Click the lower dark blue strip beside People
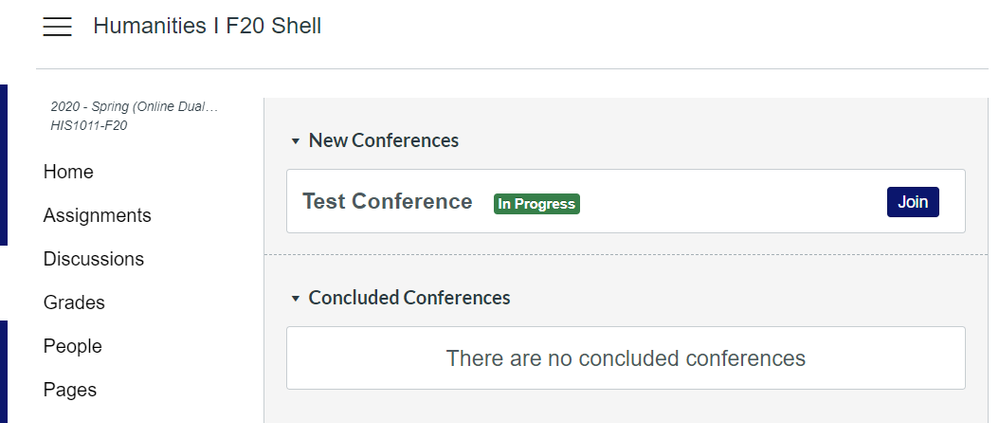Viewport: 999px width, 423px height. coord(3,370)
